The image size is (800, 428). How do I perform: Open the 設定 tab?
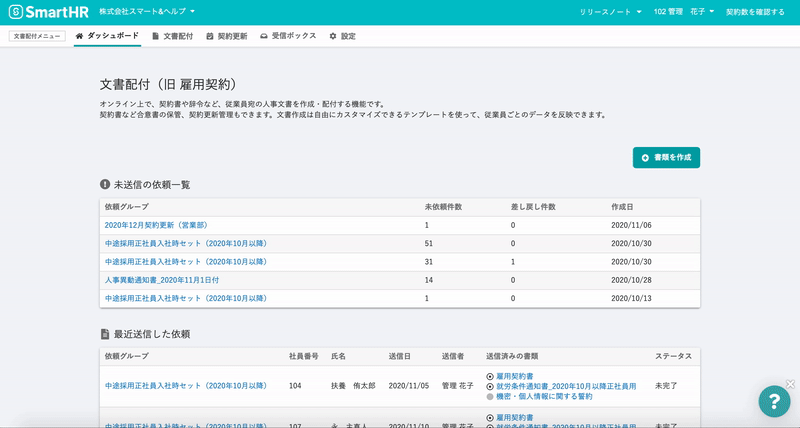coord(342,36)
